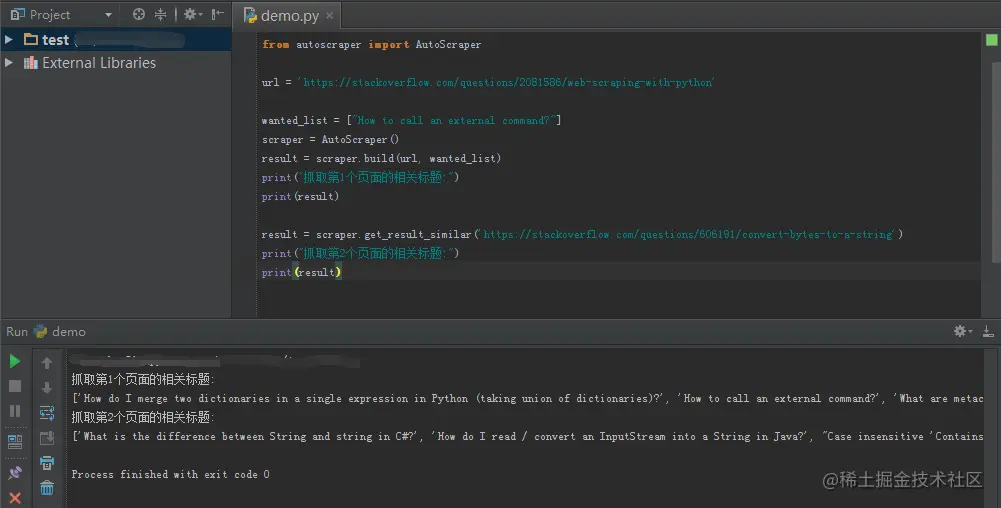Click the Up stack trace arrow icon
The height and width of the screenshot is (508, 1001).
pyautogui.click(x=47, y=363)
